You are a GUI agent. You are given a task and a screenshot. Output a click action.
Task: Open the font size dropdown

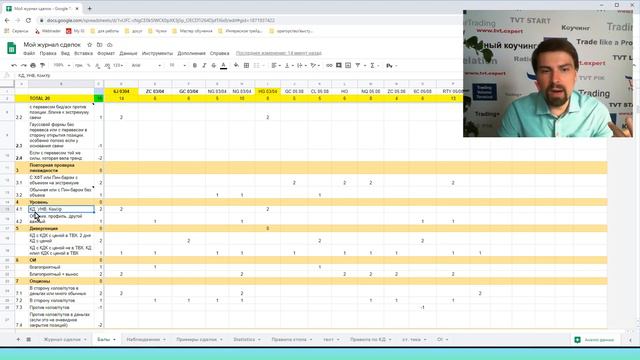[178, 65]
